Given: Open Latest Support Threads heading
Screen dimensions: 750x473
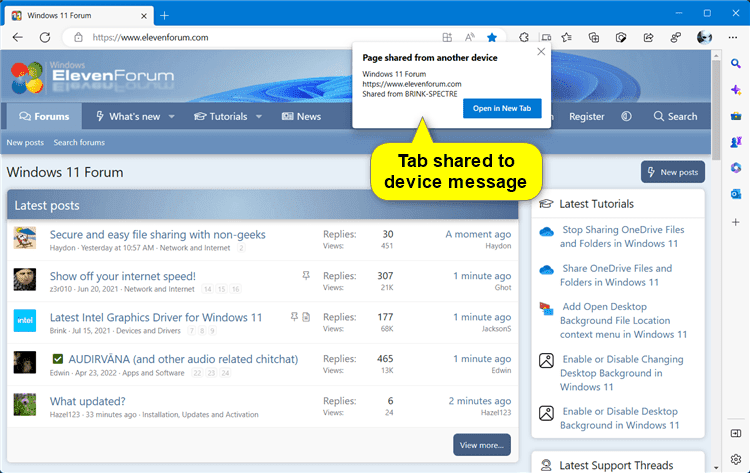Looking at the screenshot, I should click(616, 465).
